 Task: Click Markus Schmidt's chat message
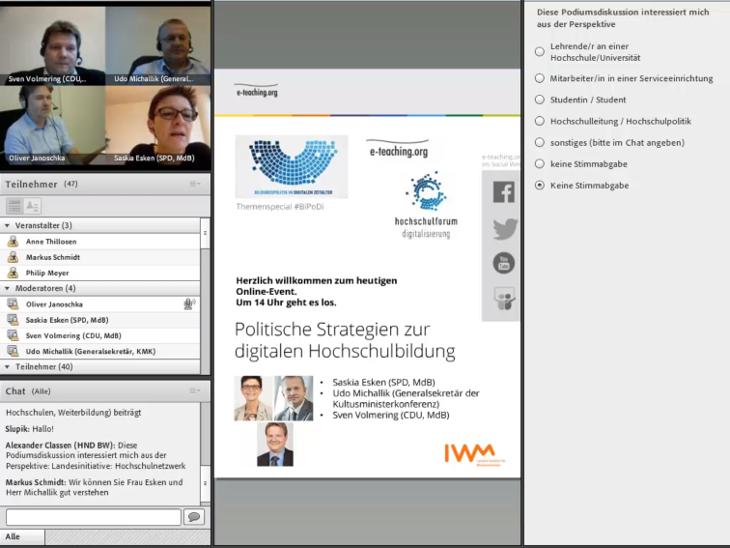click(94, 487)
